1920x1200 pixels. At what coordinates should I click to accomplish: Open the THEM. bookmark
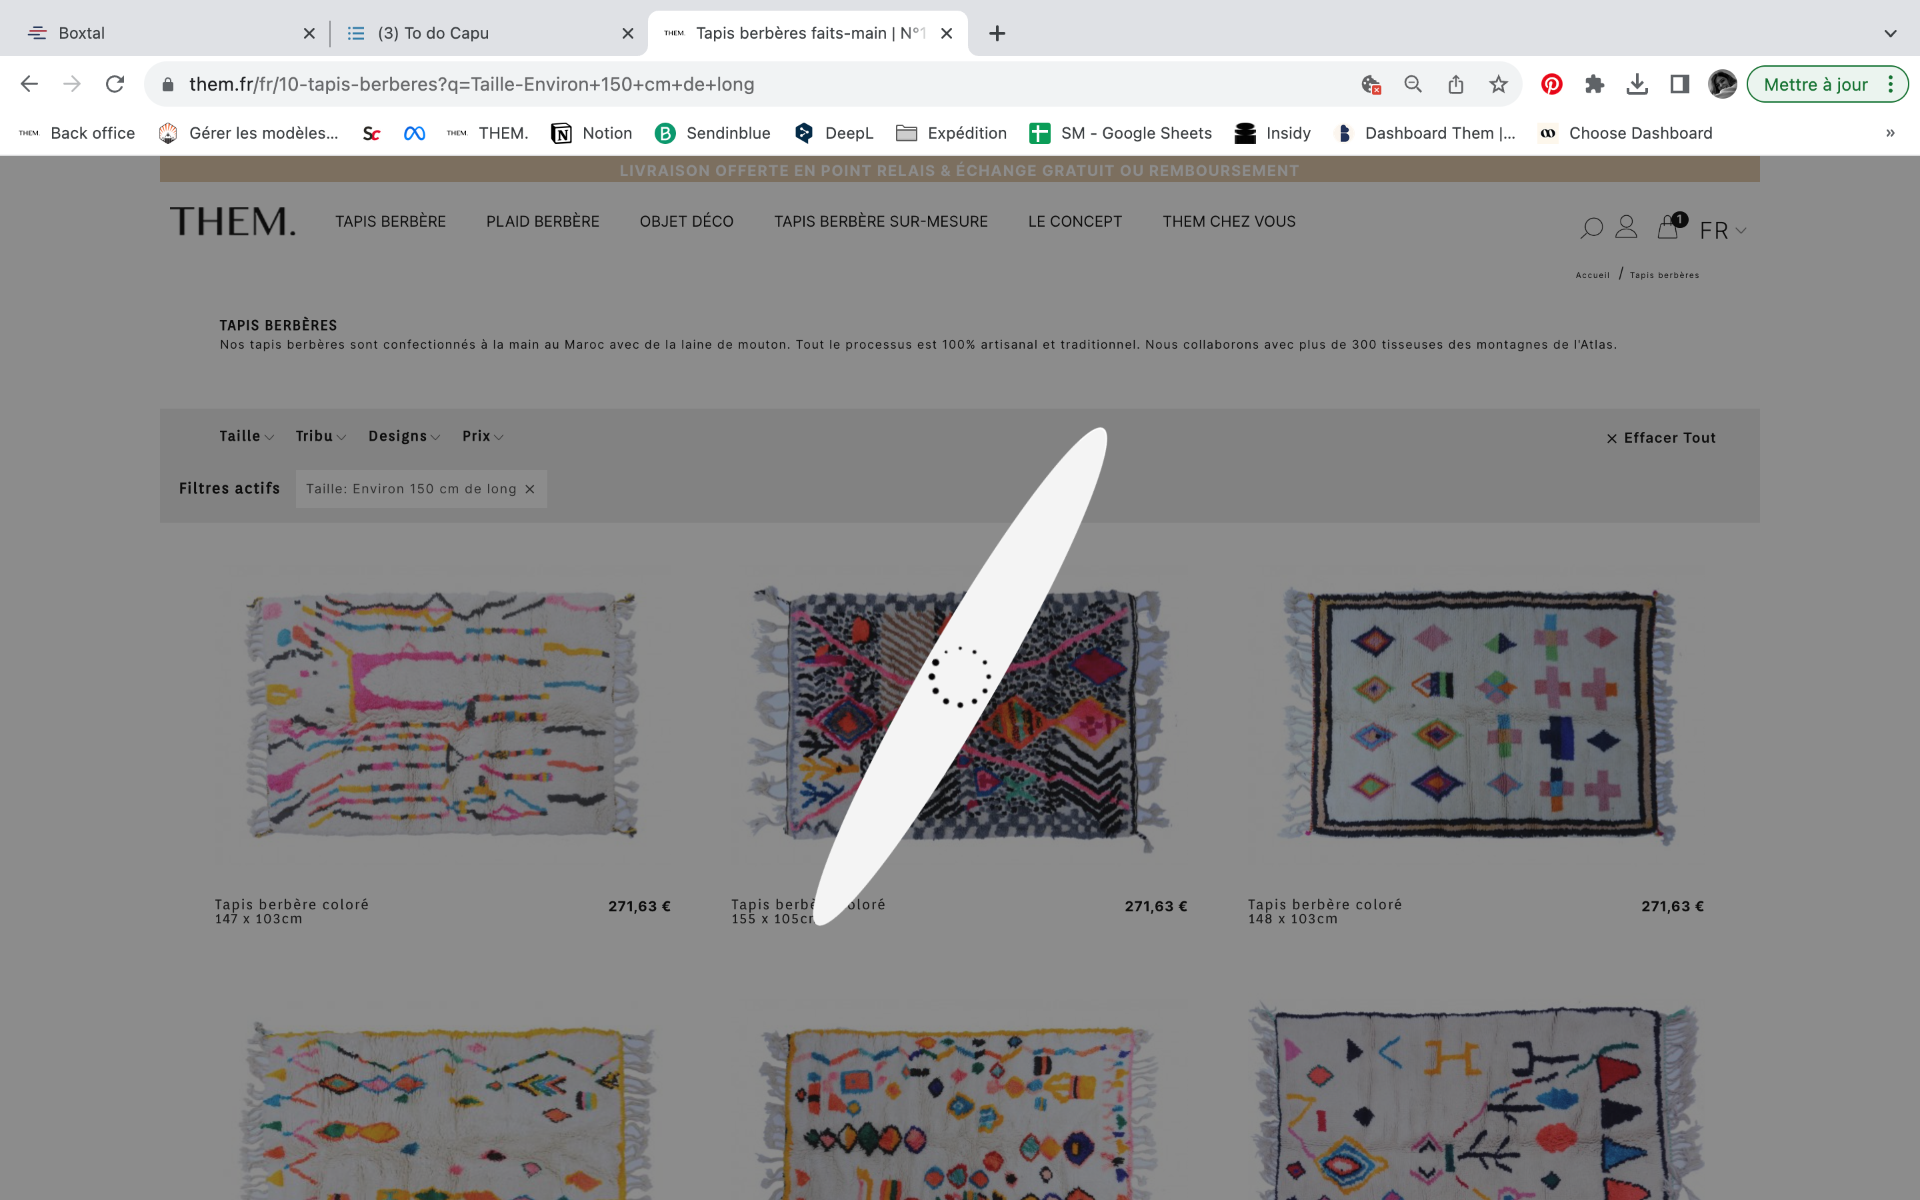click(487, 133)
